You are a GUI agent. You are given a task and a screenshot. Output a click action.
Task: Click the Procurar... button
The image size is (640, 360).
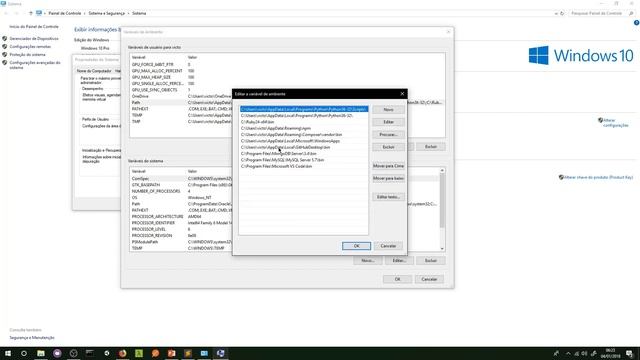(x=389, y=134)
